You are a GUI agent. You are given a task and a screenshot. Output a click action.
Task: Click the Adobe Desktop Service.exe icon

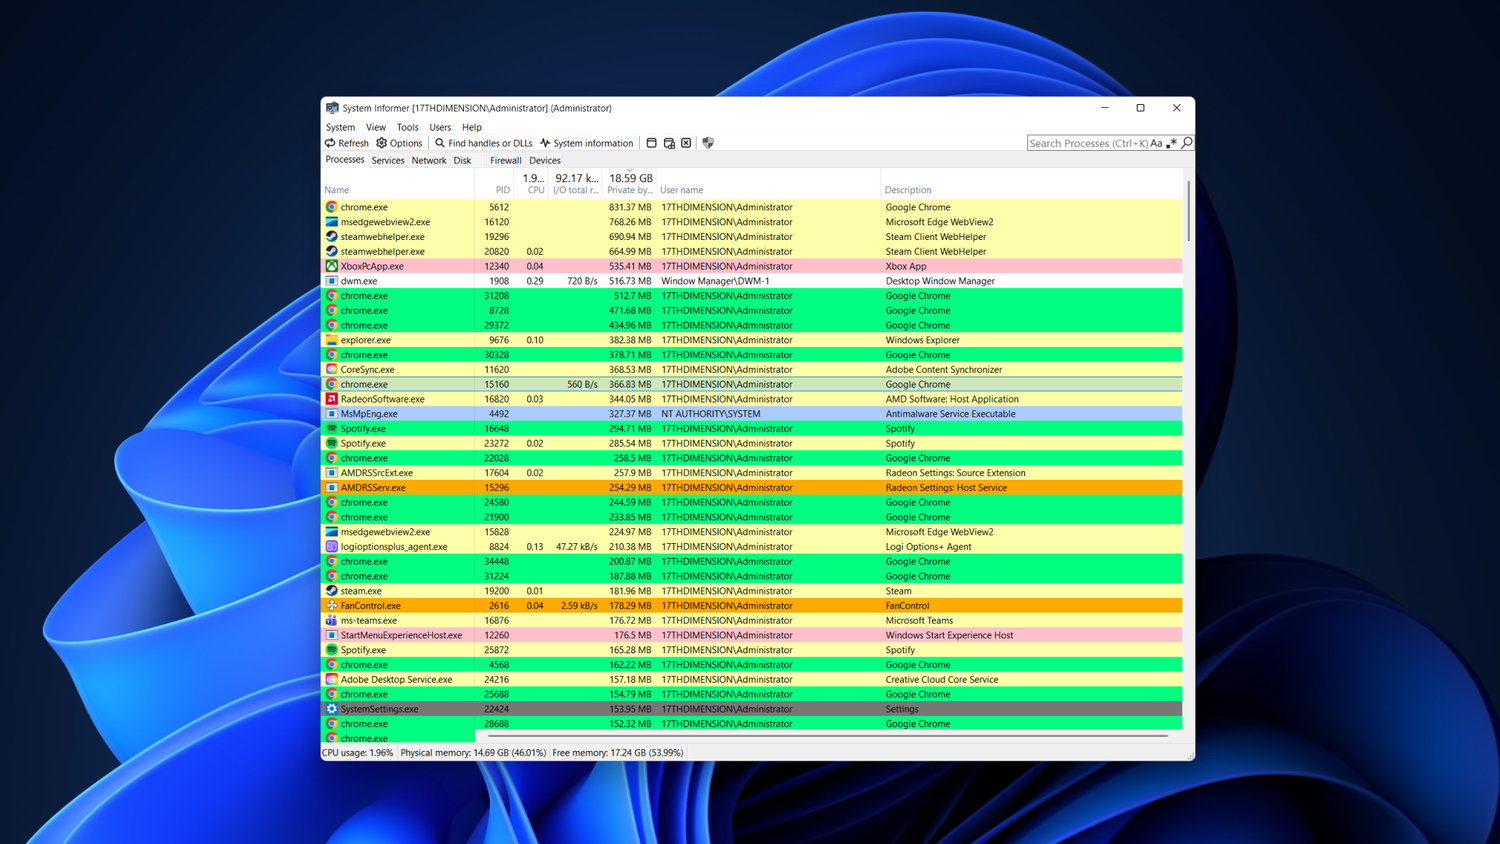[x=331, y=679]
